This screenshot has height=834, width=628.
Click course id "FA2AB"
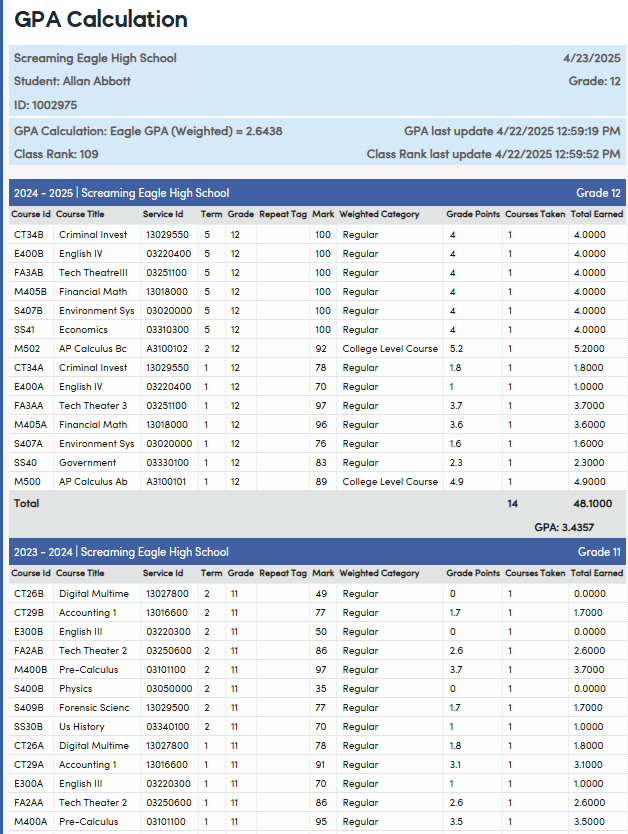point(29,651)
